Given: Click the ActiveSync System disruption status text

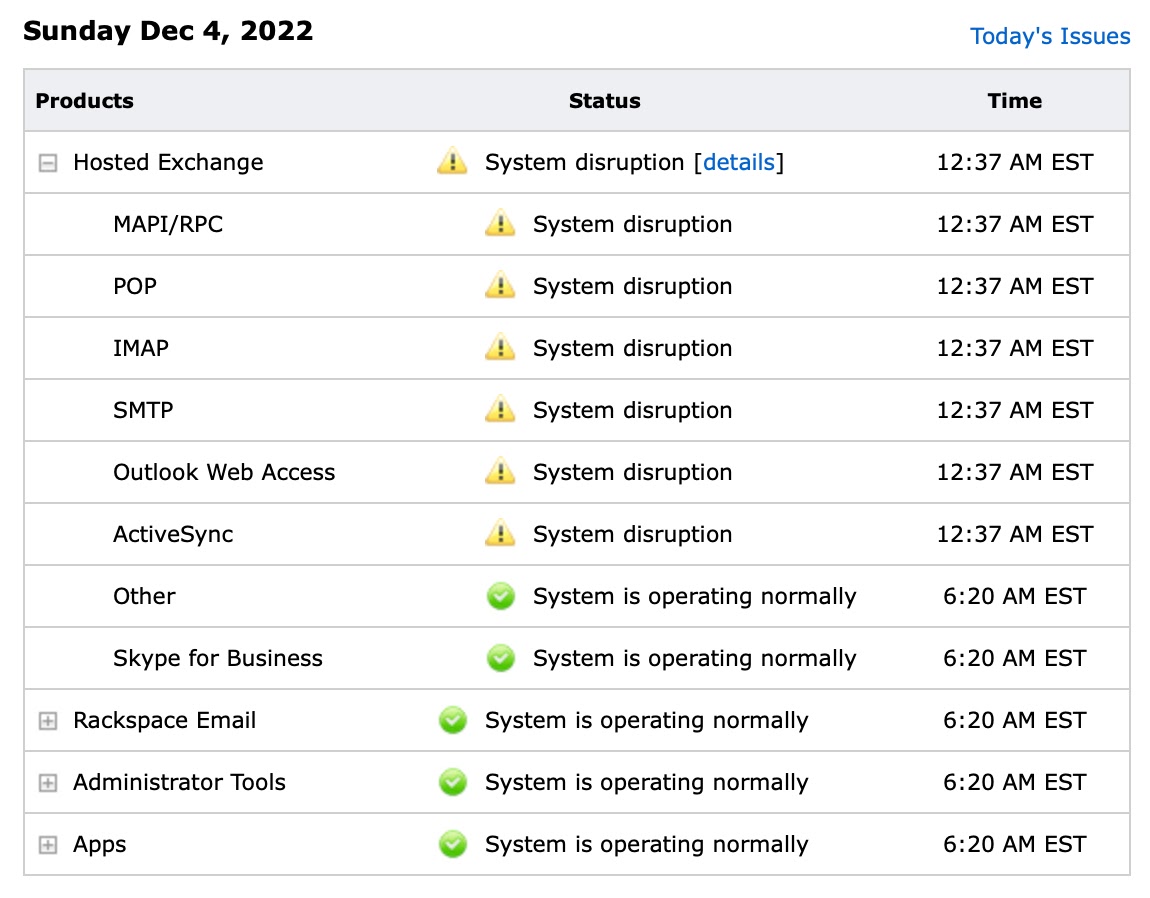Looking at the screenshot, I should coord(632,534).
